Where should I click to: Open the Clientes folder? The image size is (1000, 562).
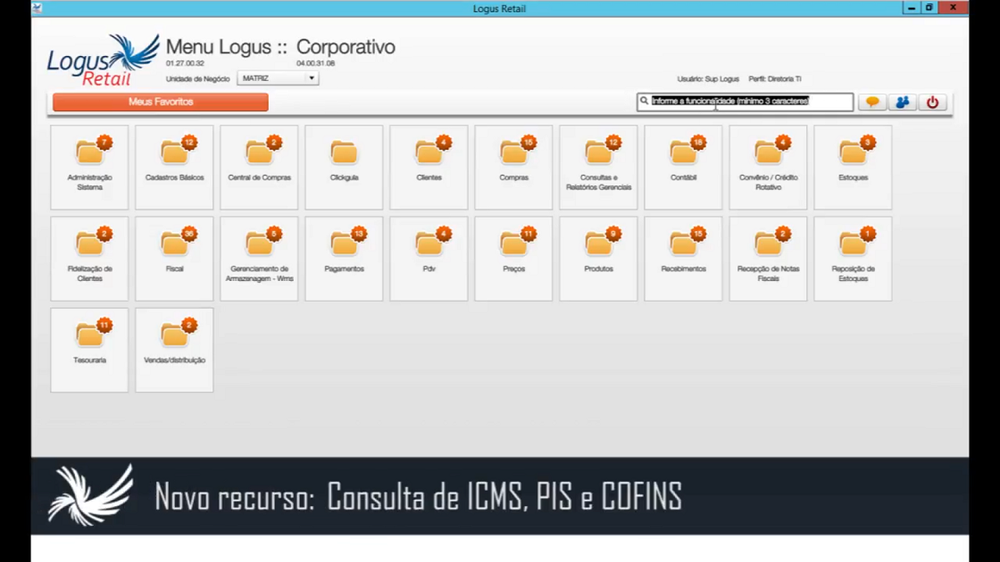[x=429, y=167]
